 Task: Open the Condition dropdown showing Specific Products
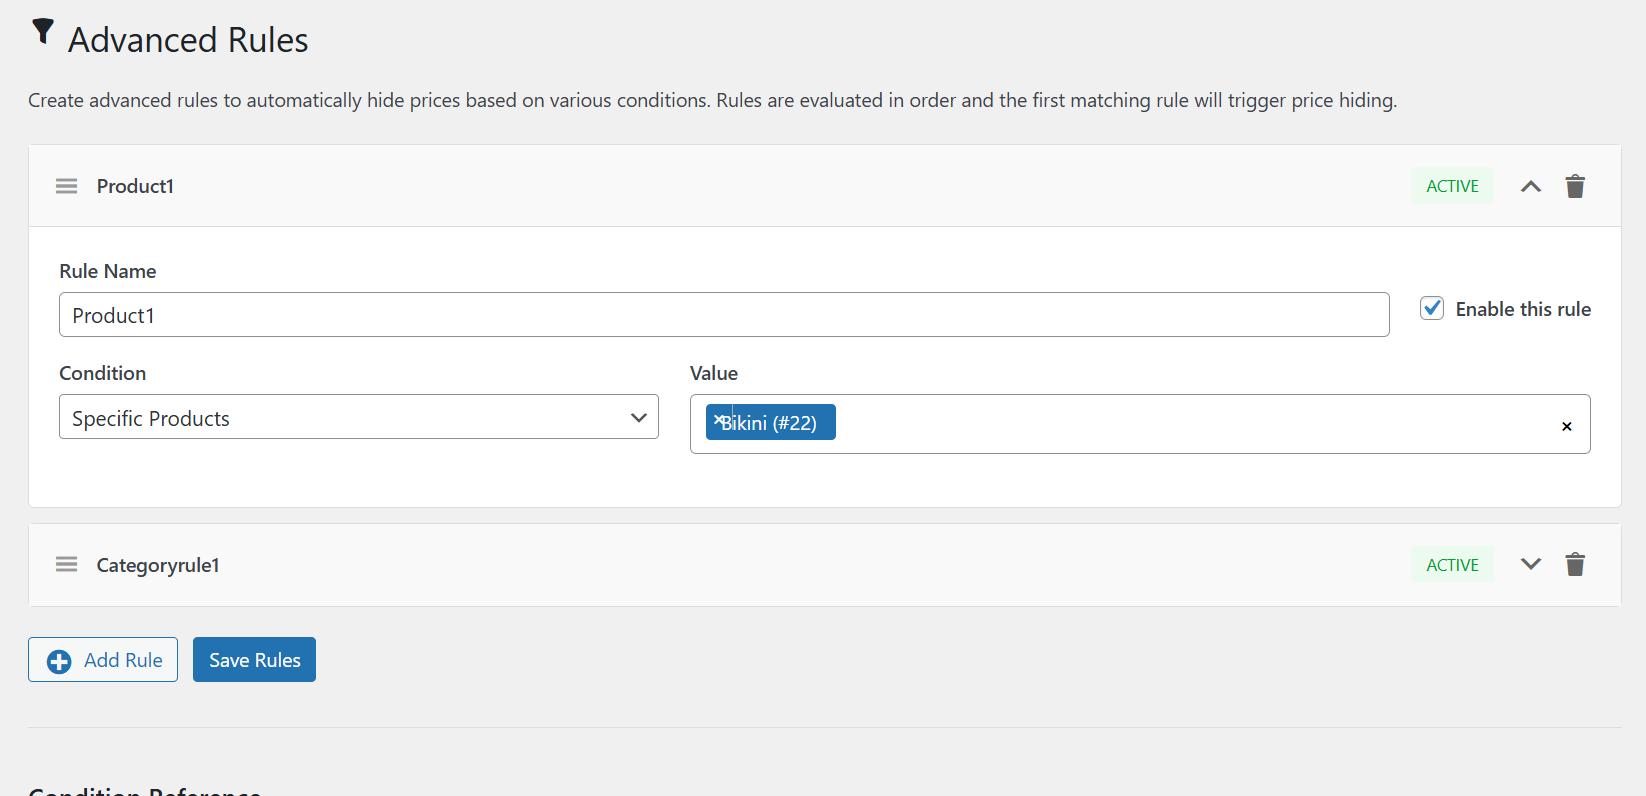(x=359, y=417)
